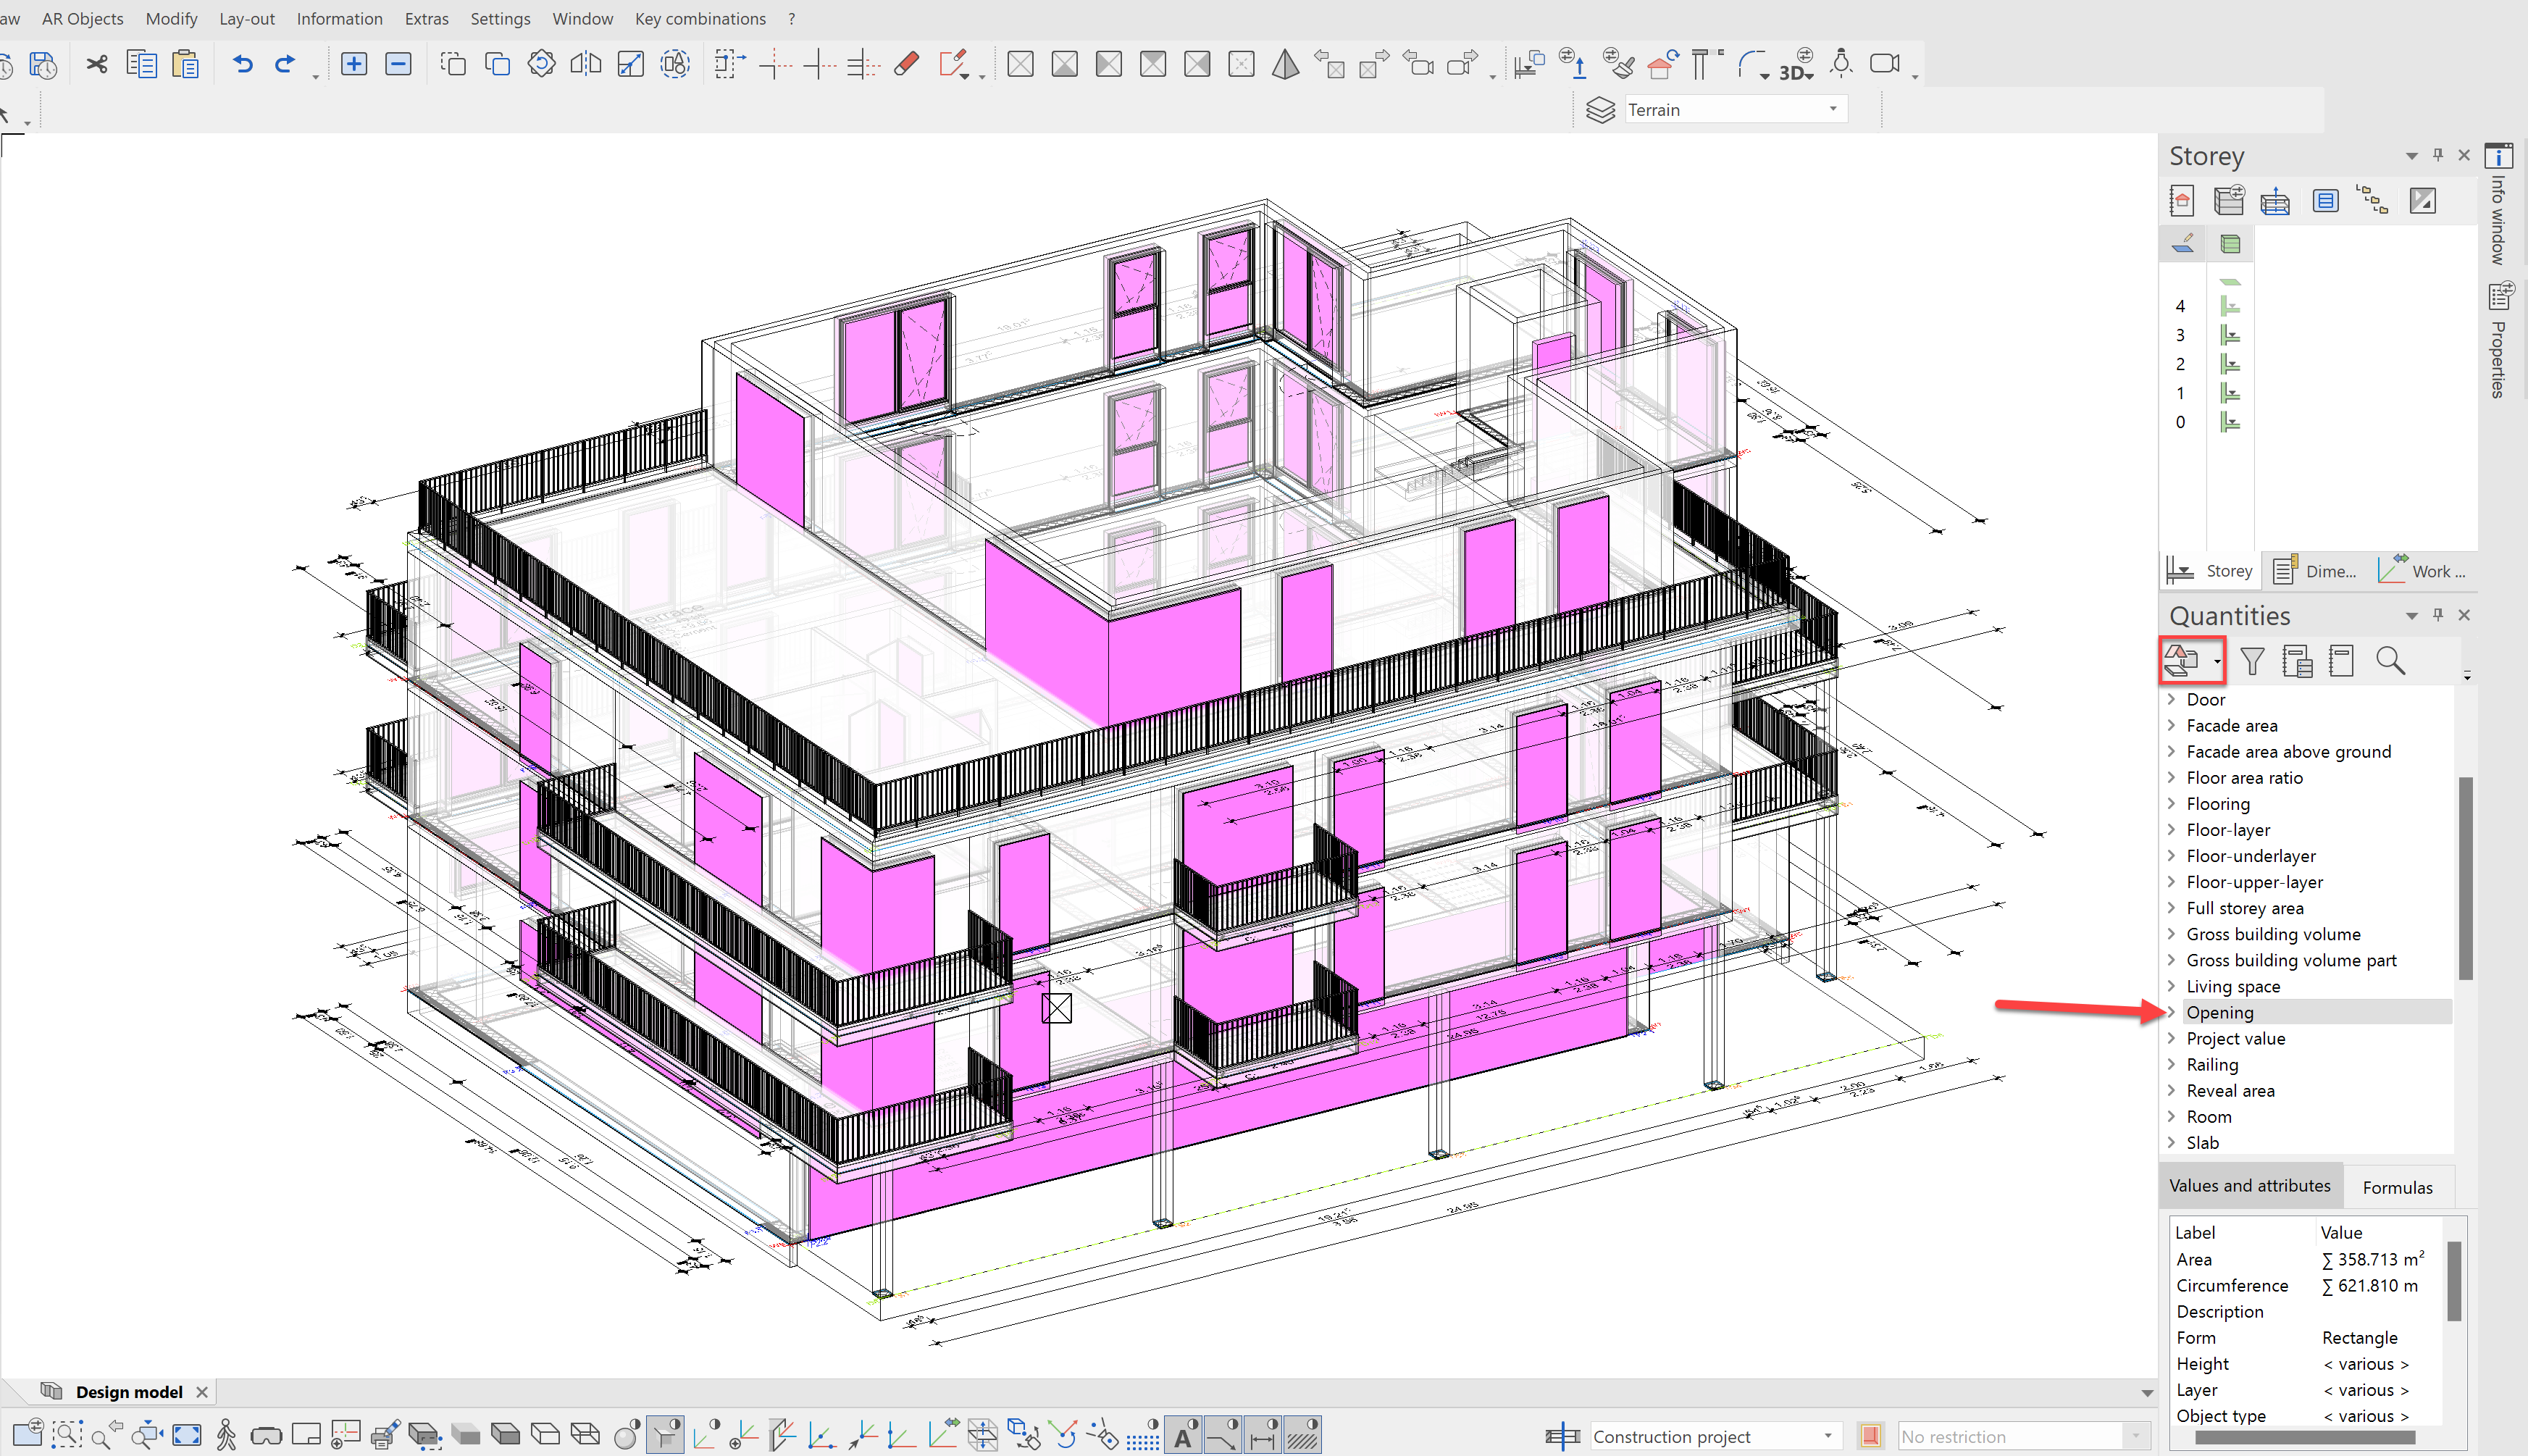Screen dimensions: 2528x1456
Task: Select the Scale tool icon
Action: pyautogui.click(x=630, y=65)
